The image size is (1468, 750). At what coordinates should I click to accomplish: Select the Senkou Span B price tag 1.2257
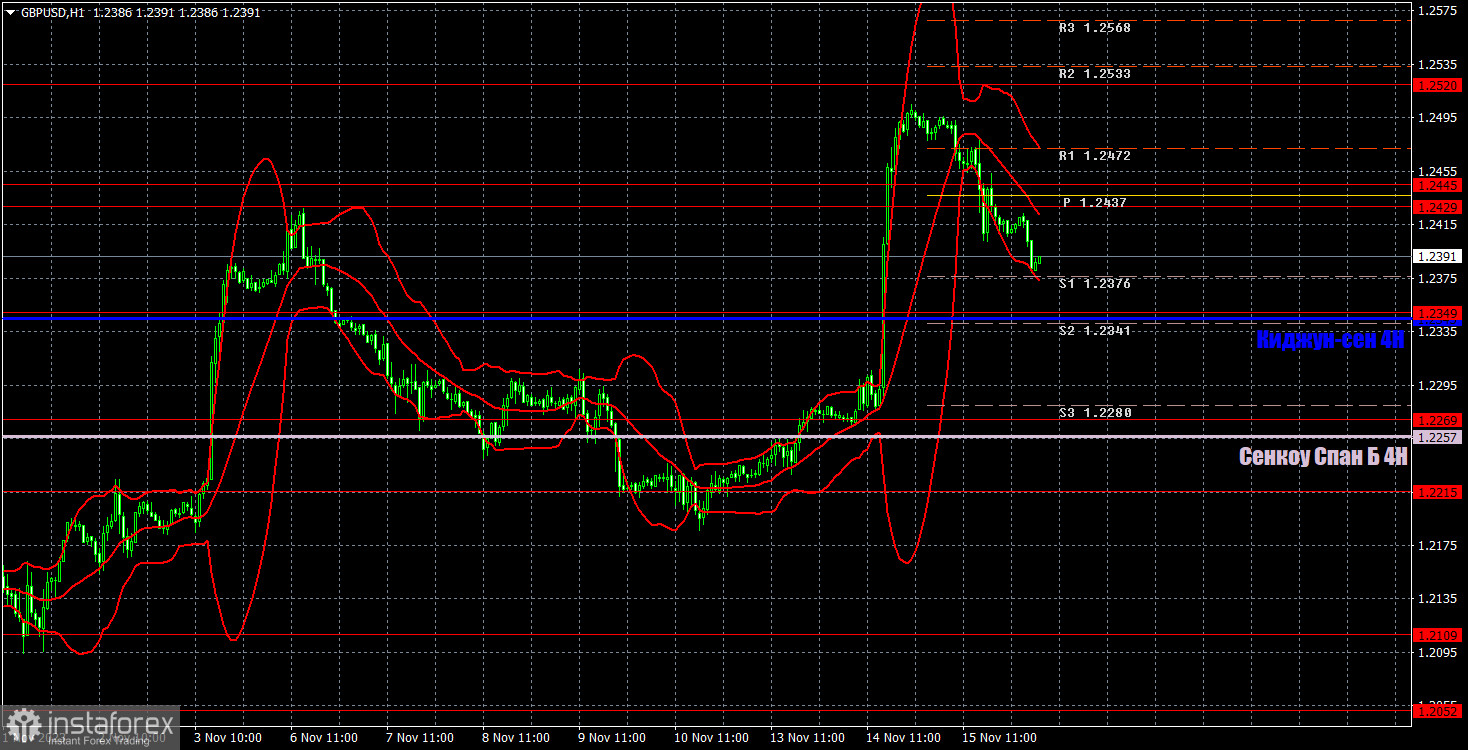point(1438,437)
